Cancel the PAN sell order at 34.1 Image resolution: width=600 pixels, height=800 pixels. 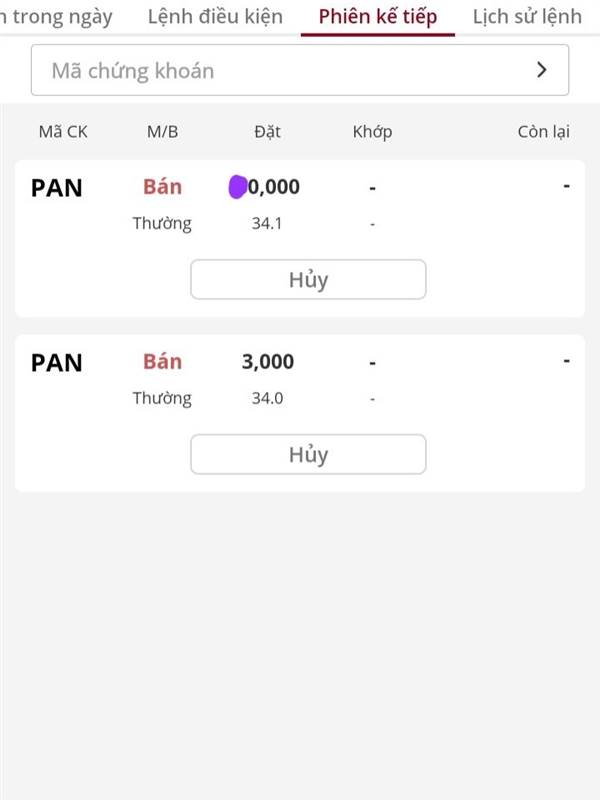(308, 280)
